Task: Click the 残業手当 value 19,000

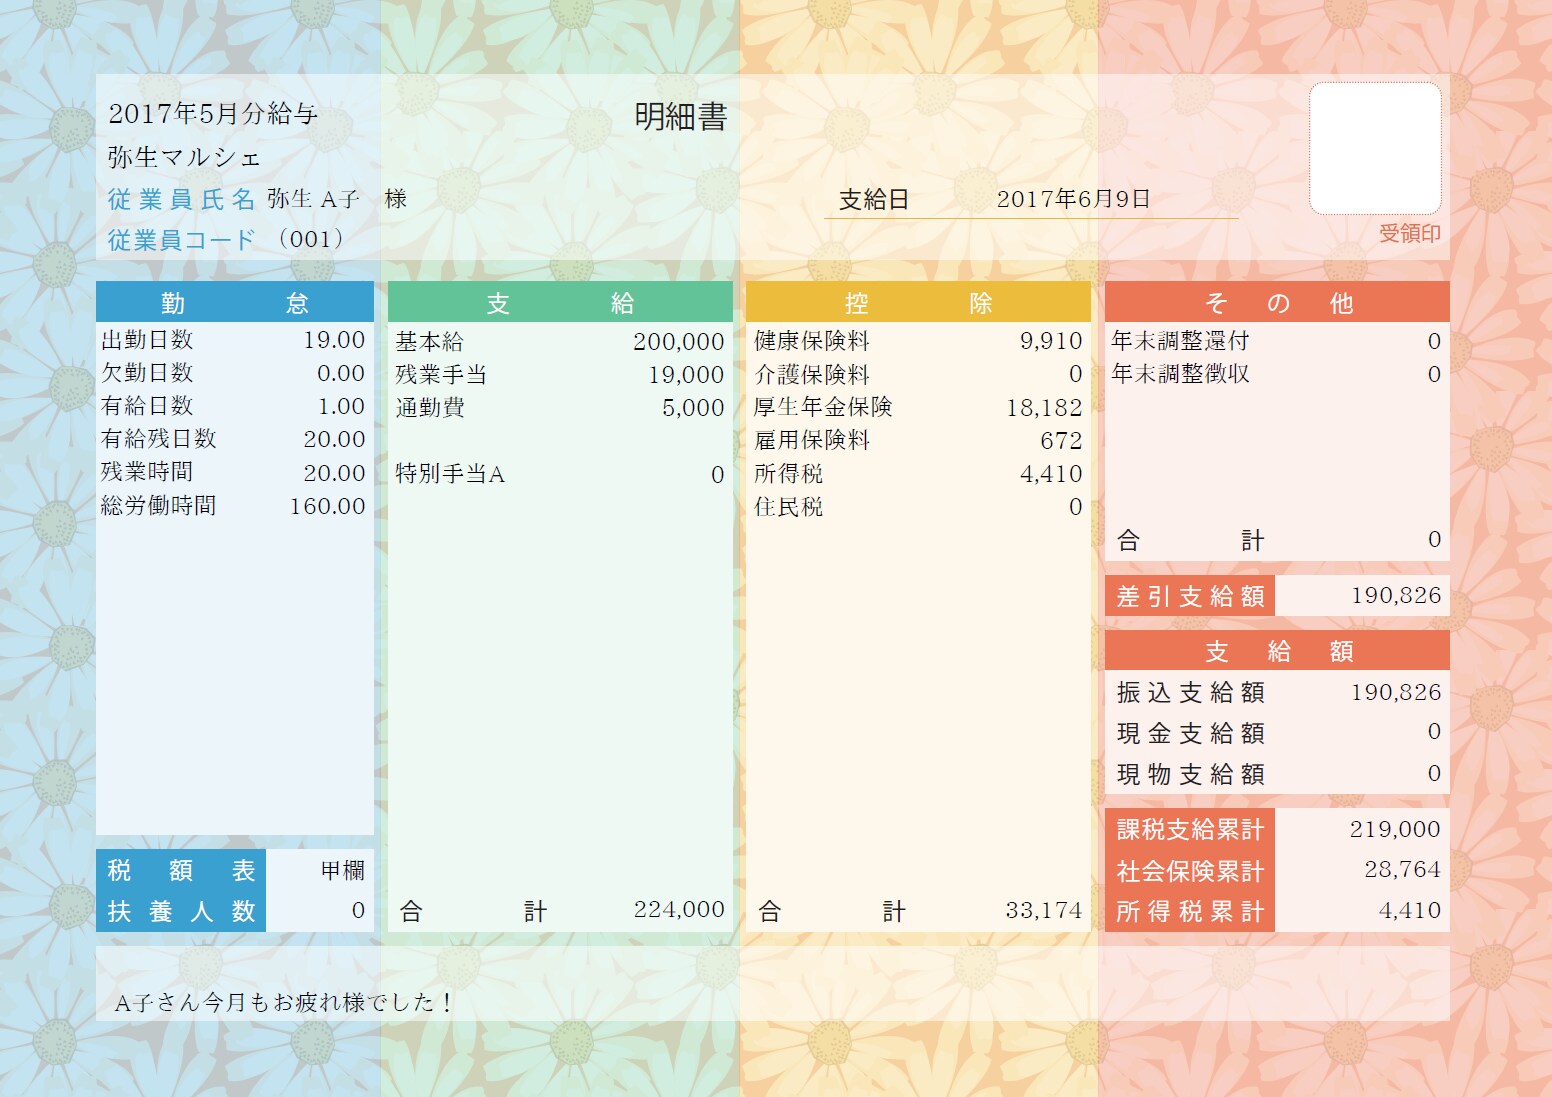Action: click(686, 375)
